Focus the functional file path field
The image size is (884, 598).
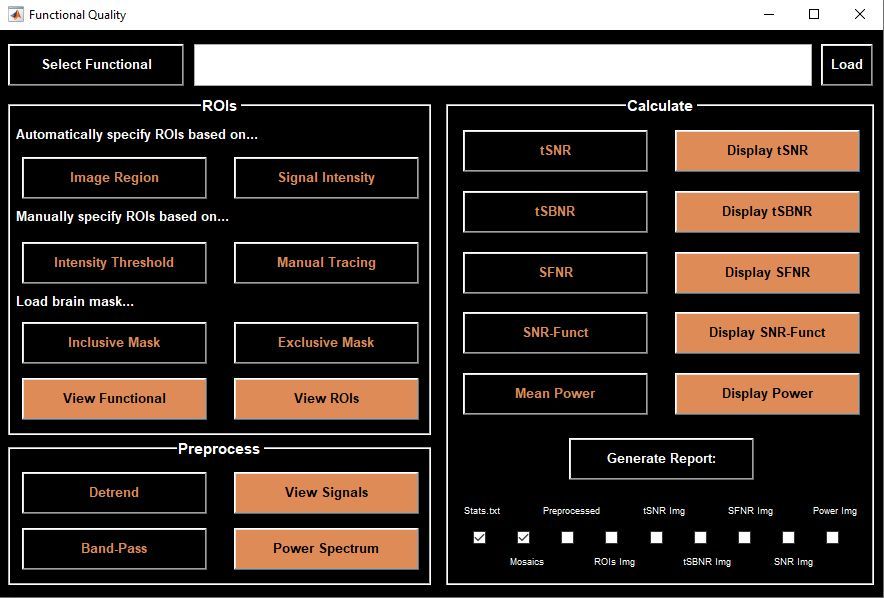(x=502, y=65)
